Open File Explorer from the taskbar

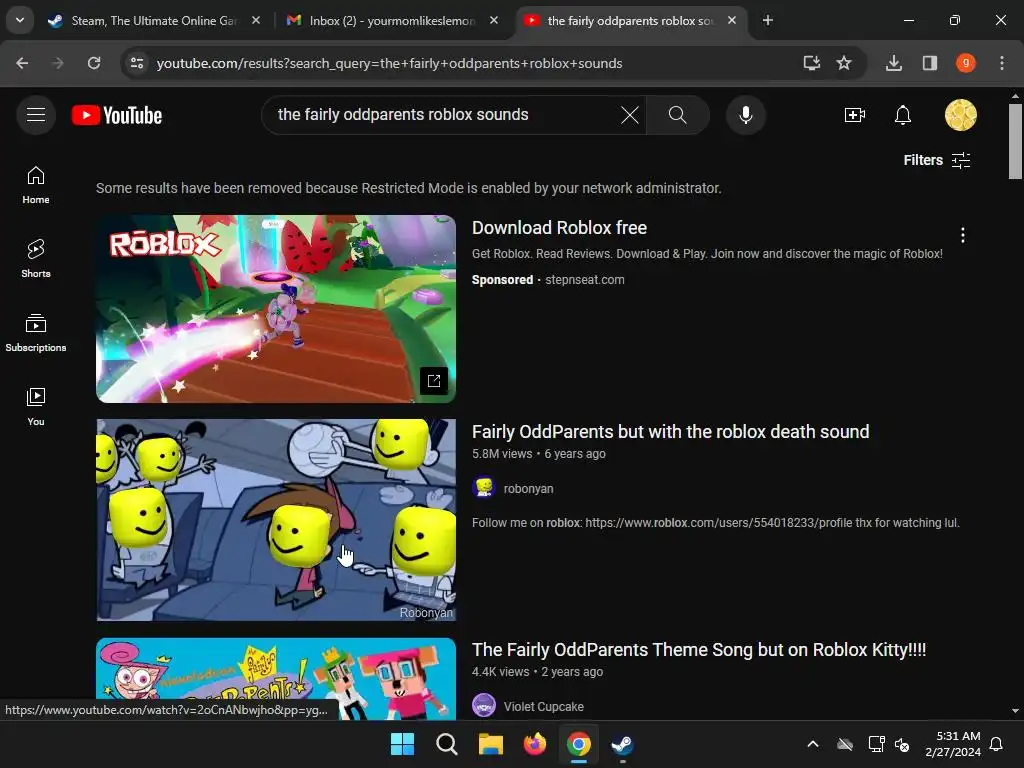[490, 744]
